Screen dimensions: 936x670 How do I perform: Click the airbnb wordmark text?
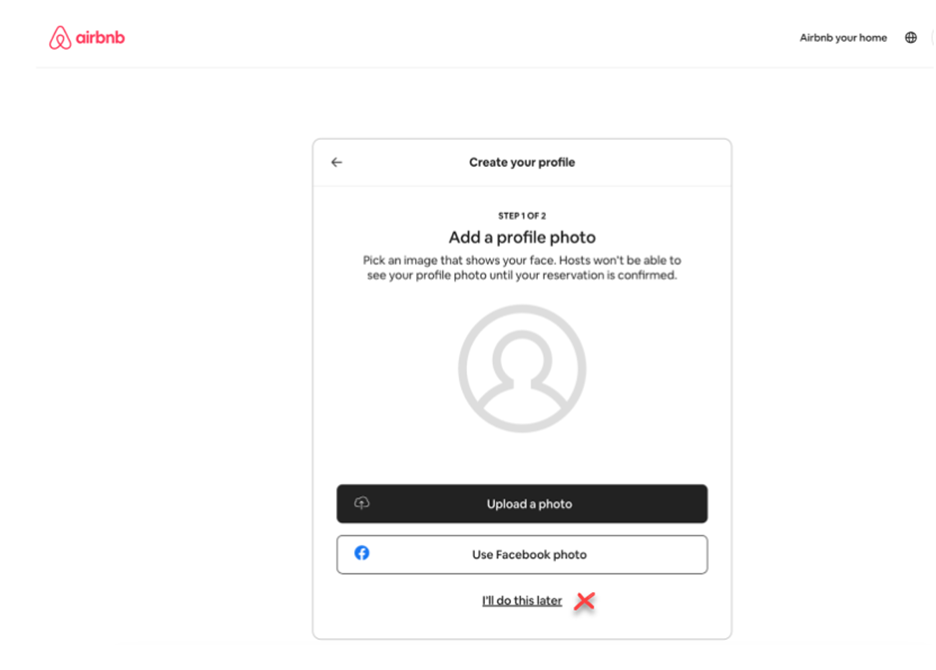pyautogui.click(x=100, y=38)
